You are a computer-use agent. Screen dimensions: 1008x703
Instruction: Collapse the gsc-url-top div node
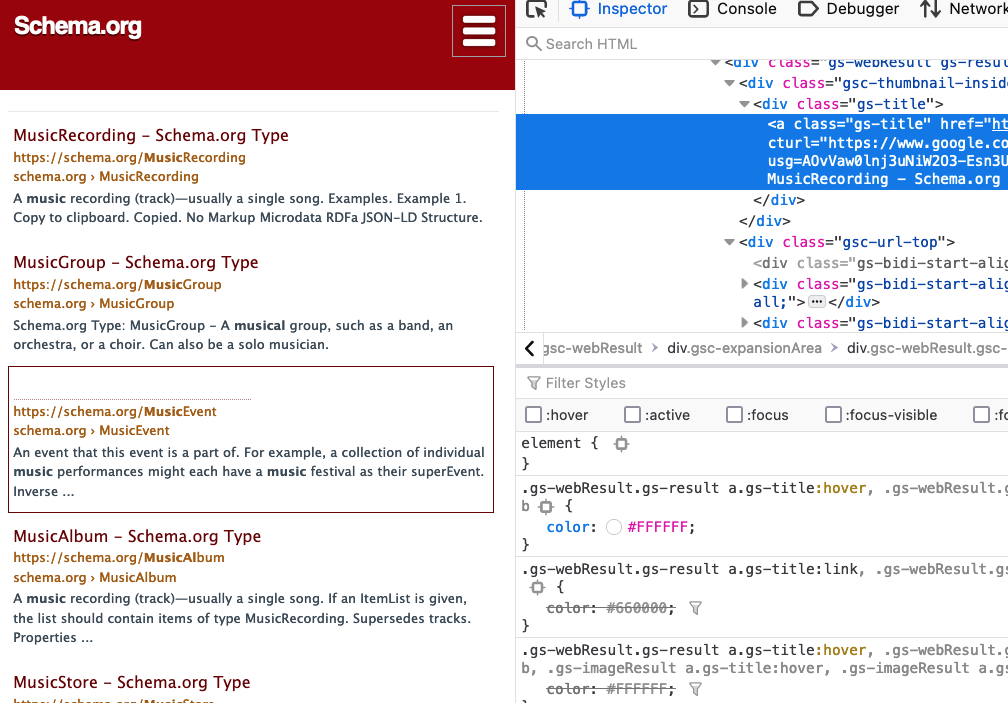[729, 242]
